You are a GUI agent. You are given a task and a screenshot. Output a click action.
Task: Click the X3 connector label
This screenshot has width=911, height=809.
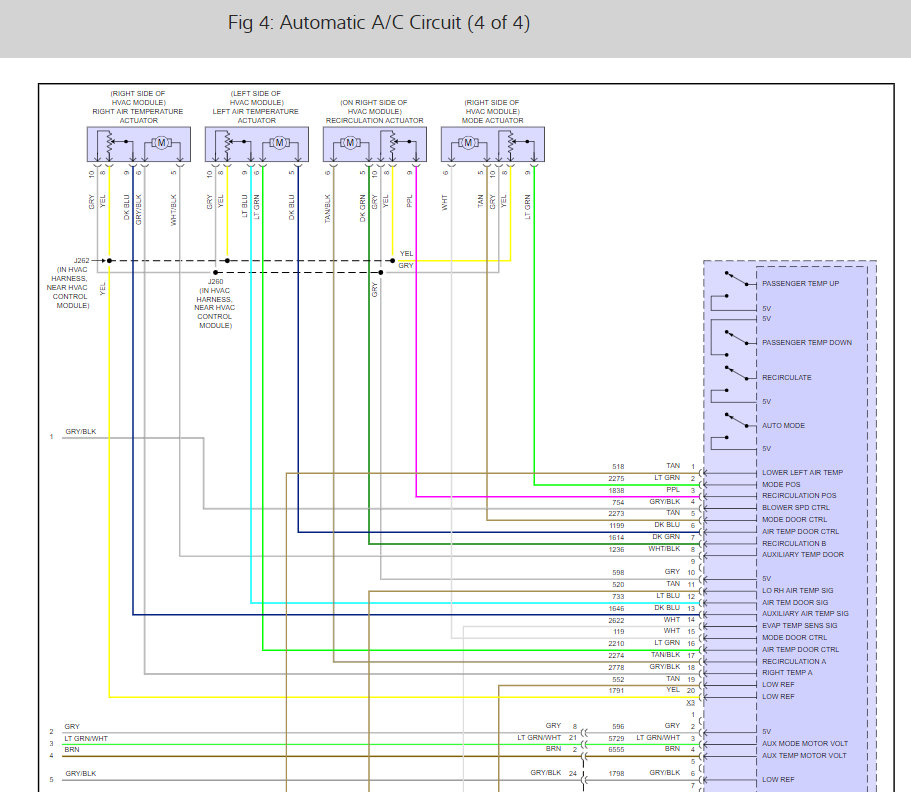[690, 703]
